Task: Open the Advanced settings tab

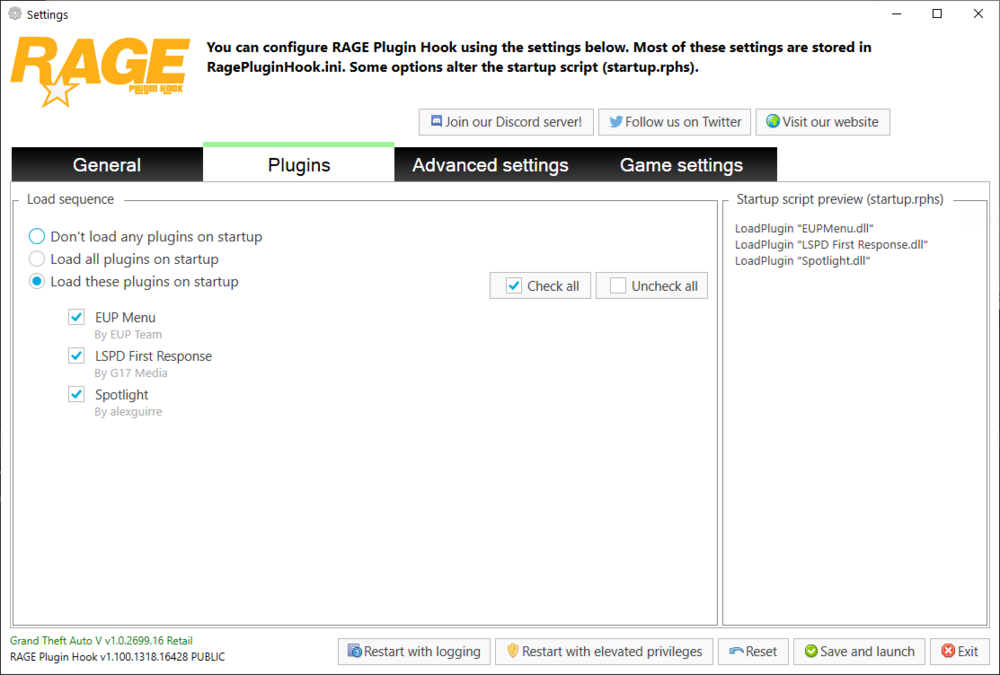Action: pos(490,165)
